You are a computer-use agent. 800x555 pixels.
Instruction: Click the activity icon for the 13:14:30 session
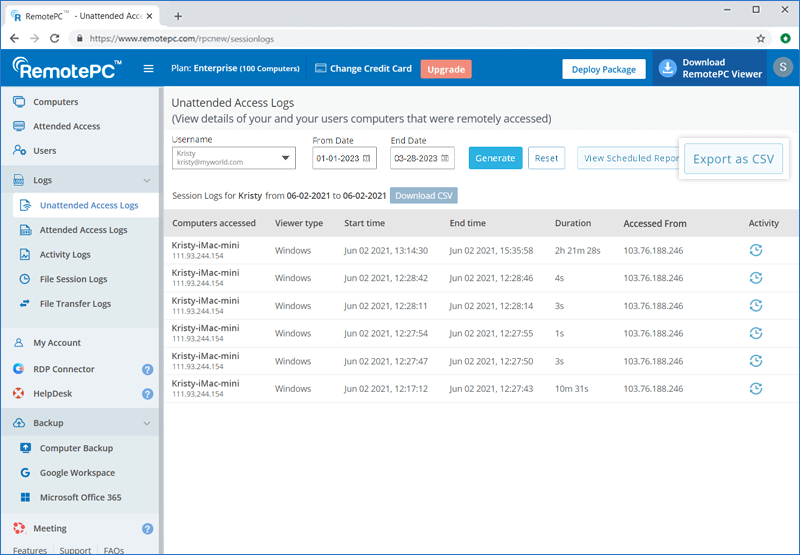pyautogui.click(x=756, y=250)
